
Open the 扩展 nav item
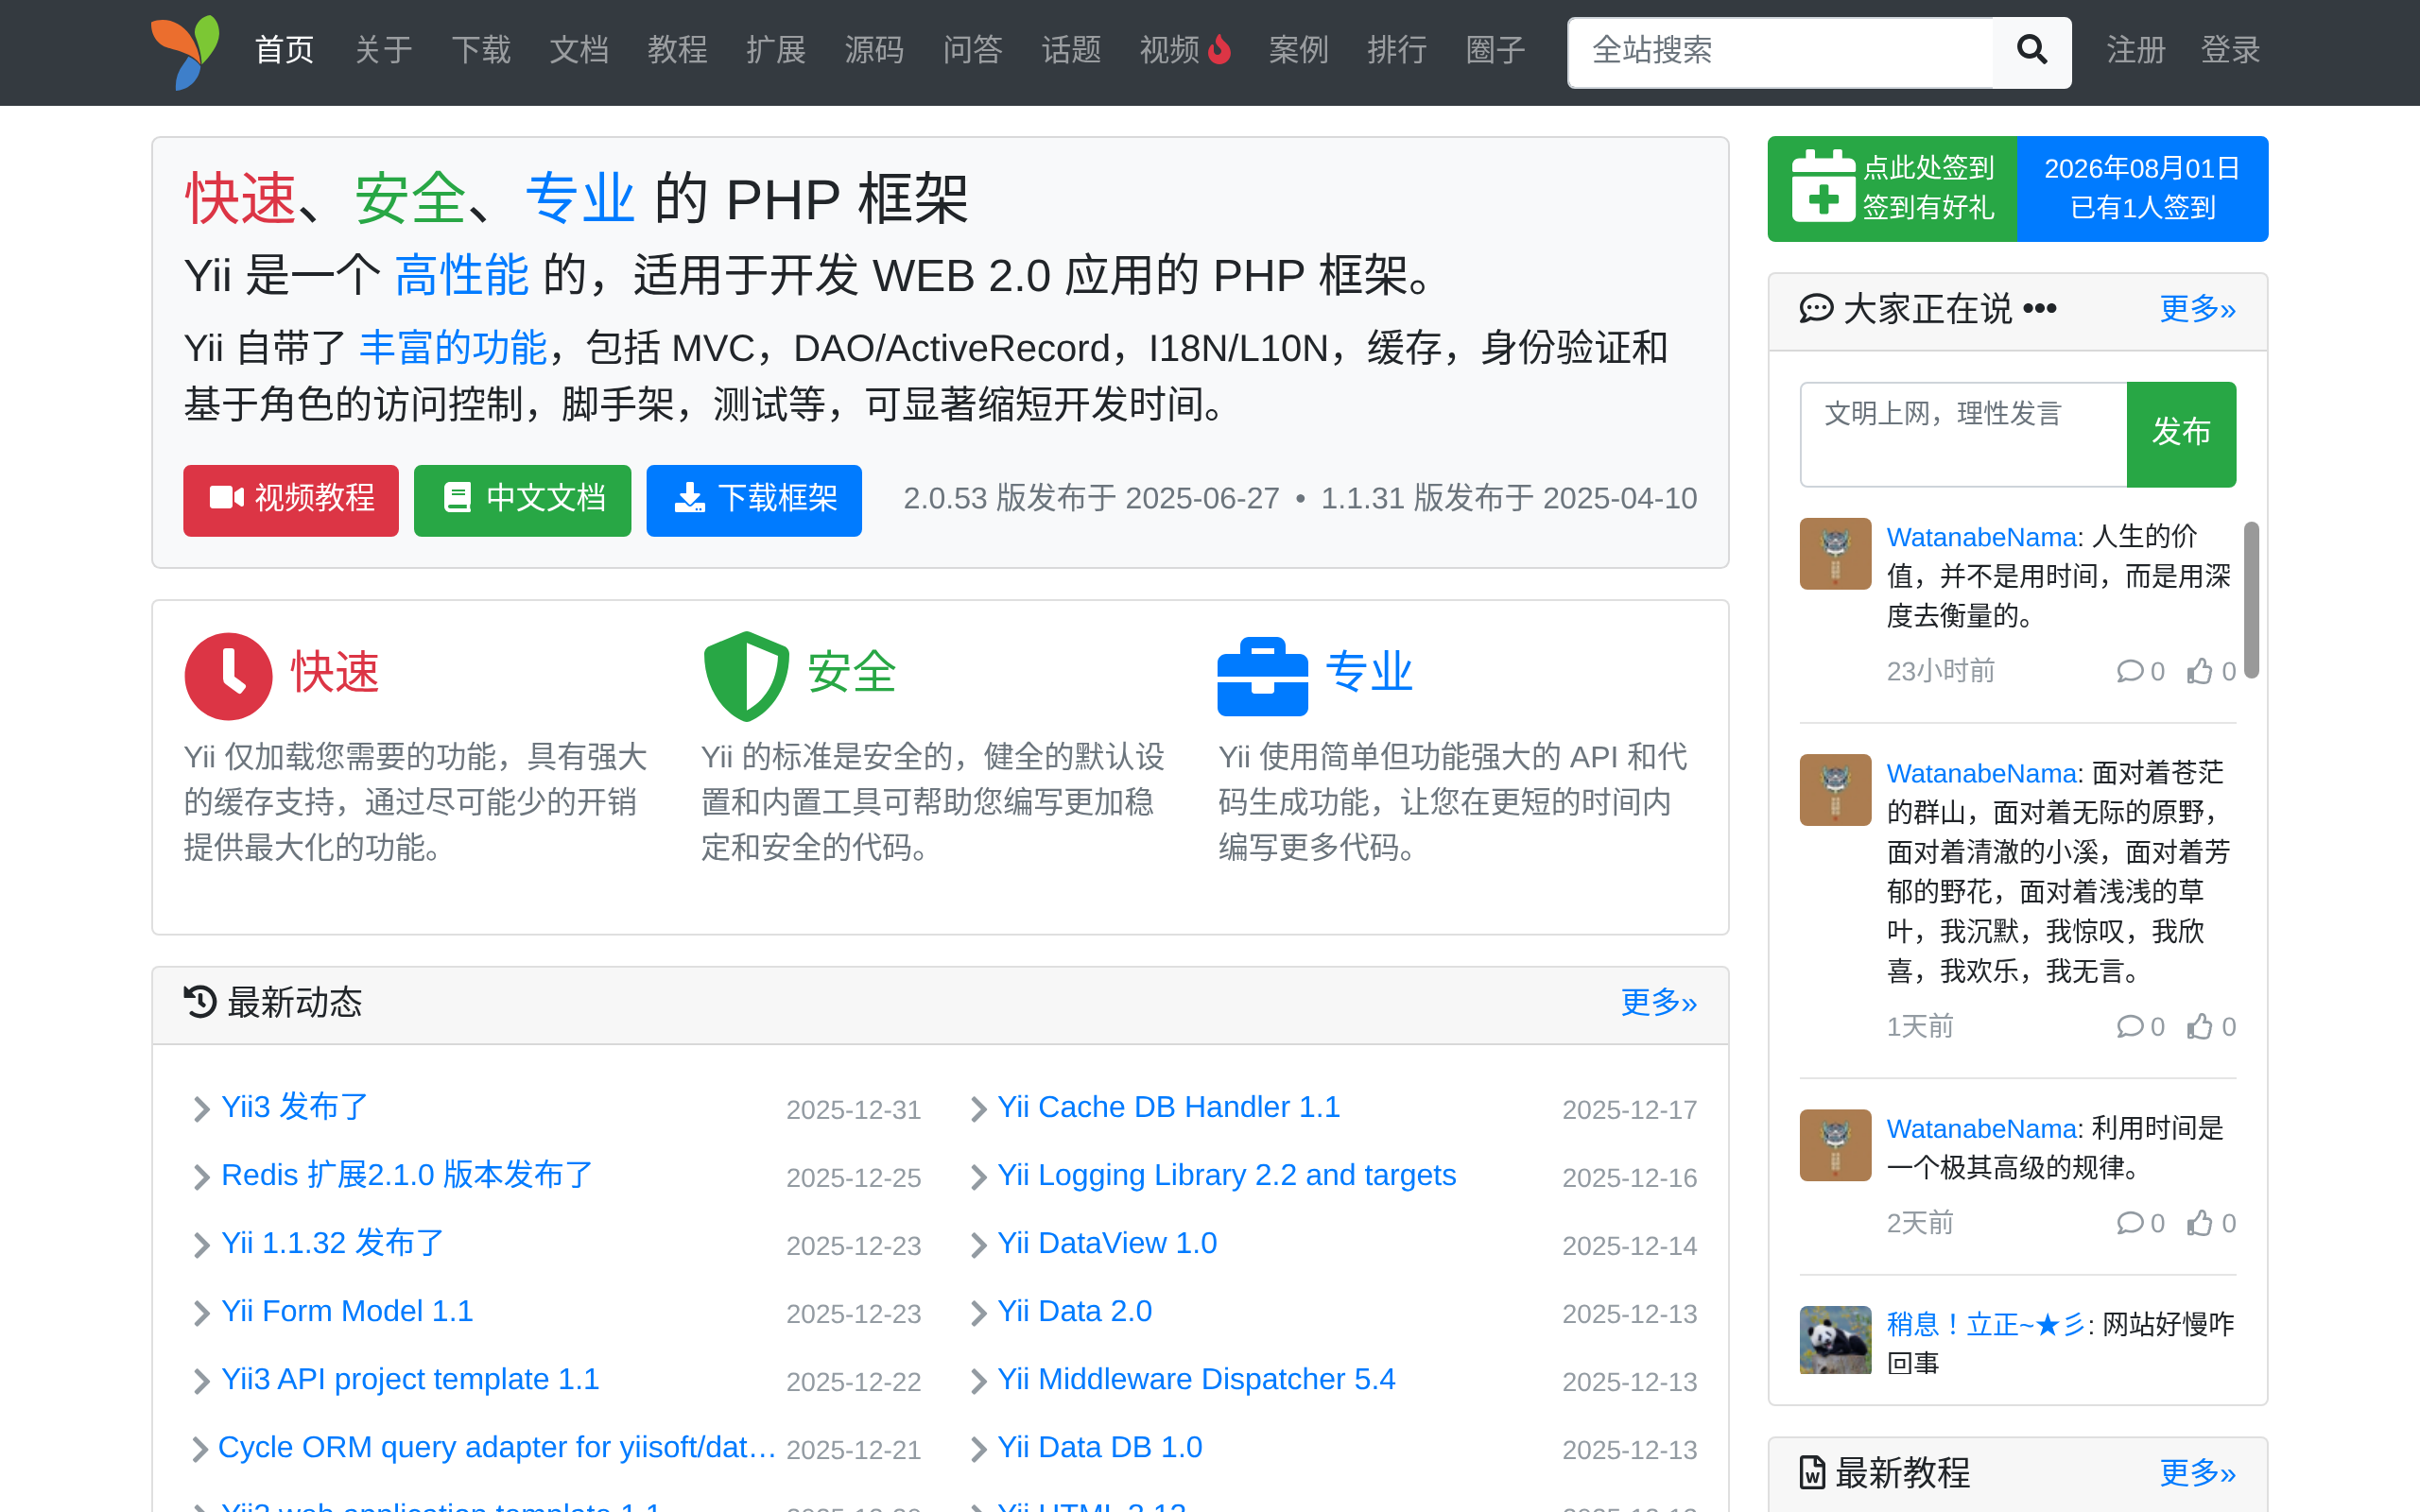coord(776,50)
